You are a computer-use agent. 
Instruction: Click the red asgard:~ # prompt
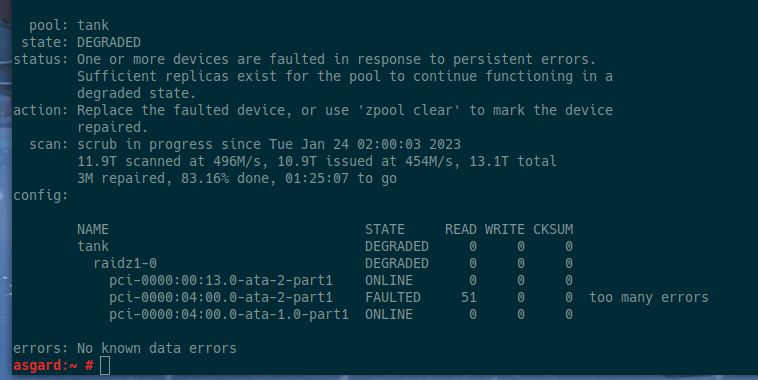coord(53,365)
